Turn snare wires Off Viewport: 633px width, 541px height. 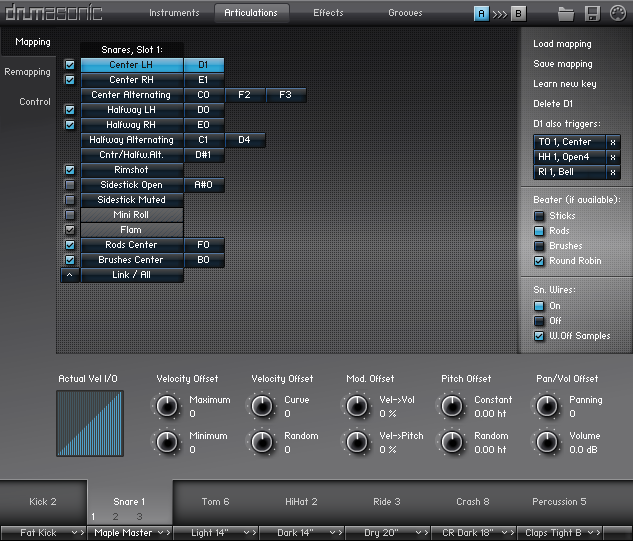[539, 321]
